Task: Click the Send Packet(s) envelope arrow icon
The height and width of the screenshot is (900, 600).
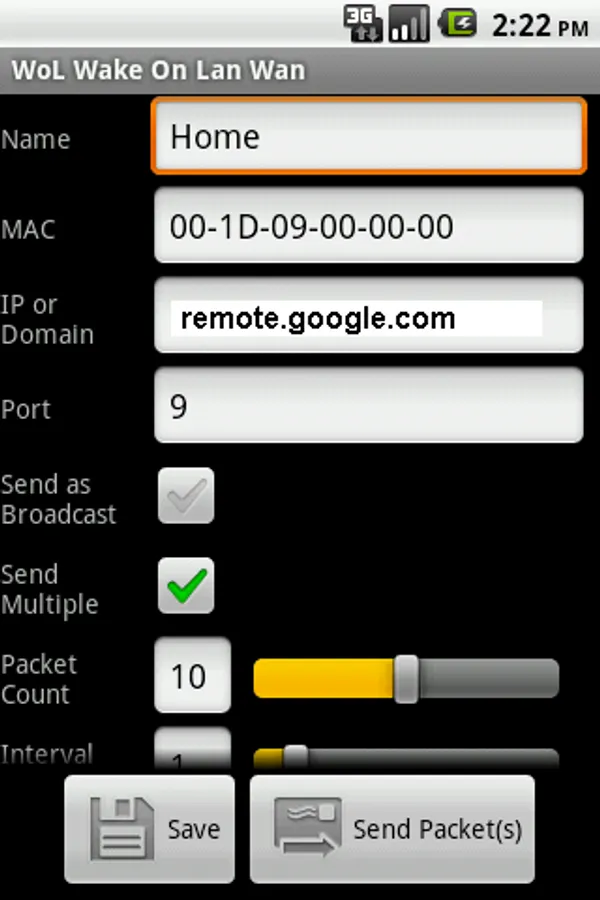Action: click(x=307, y=828)
